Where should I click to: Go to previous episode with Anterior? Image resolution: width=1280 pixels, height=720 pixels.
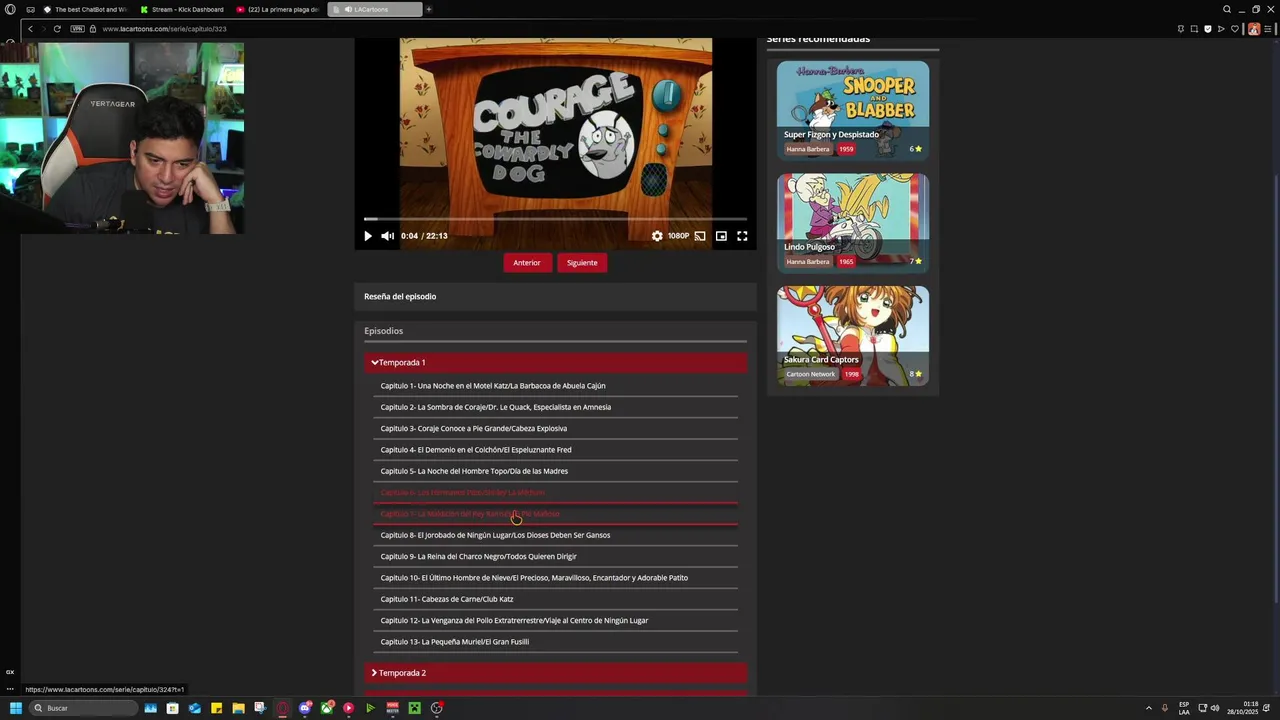pos(527,263)
